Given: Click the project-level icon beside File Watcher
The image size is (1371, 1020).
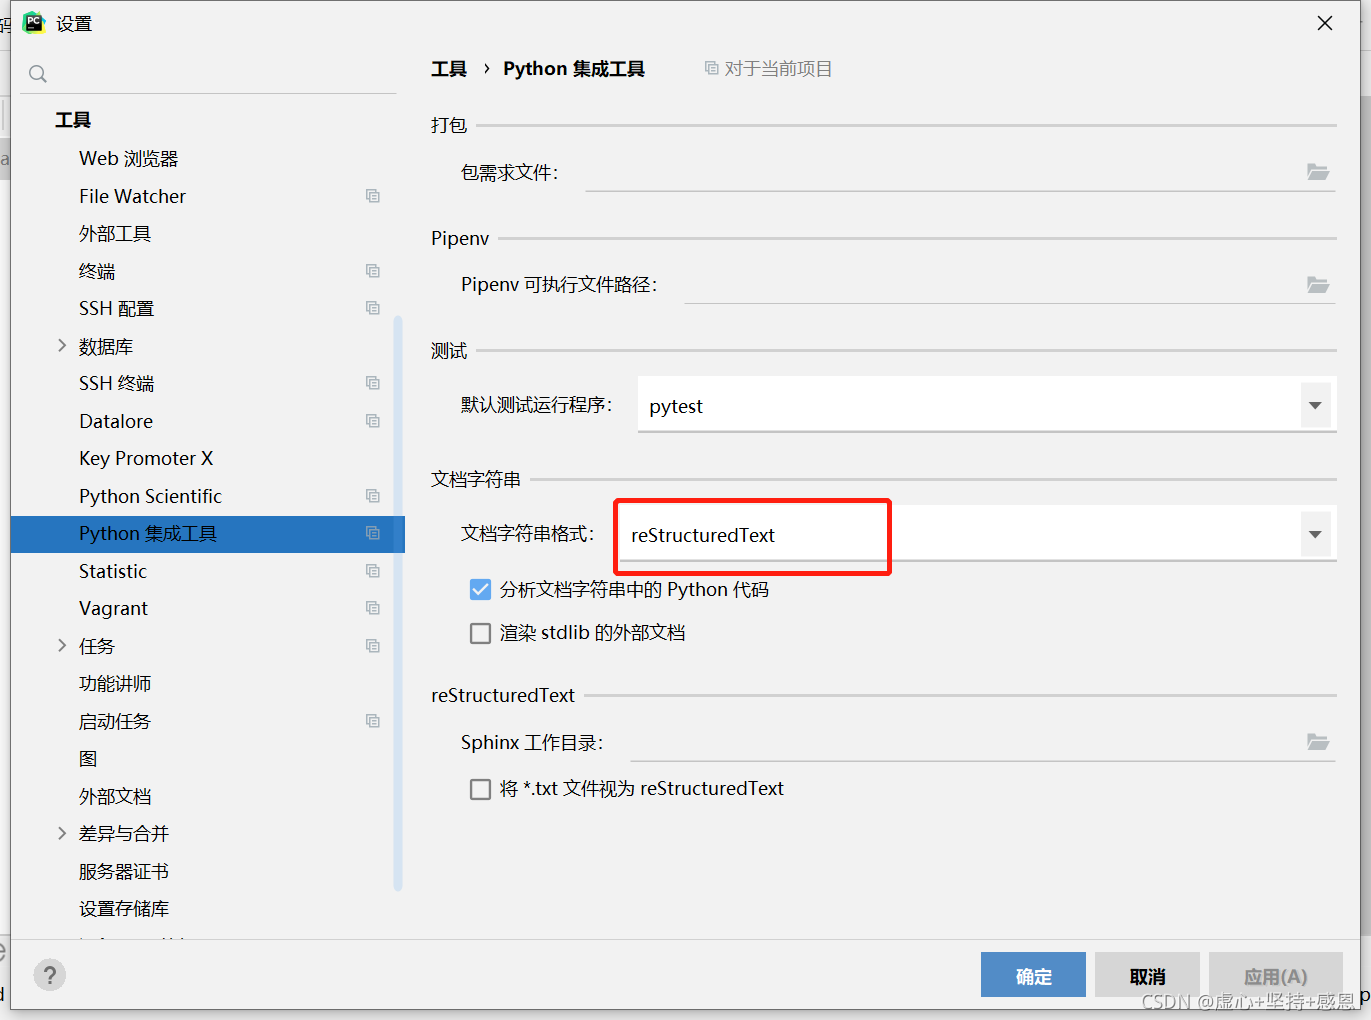Looking at the screenshot, I should coord(373,196).
